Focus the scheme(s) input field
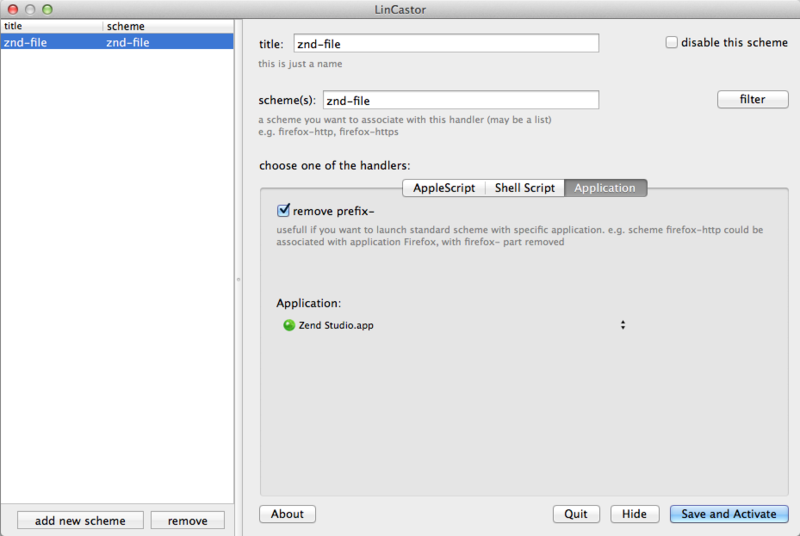This screenshot has height=536, width=800. [461, 100]
